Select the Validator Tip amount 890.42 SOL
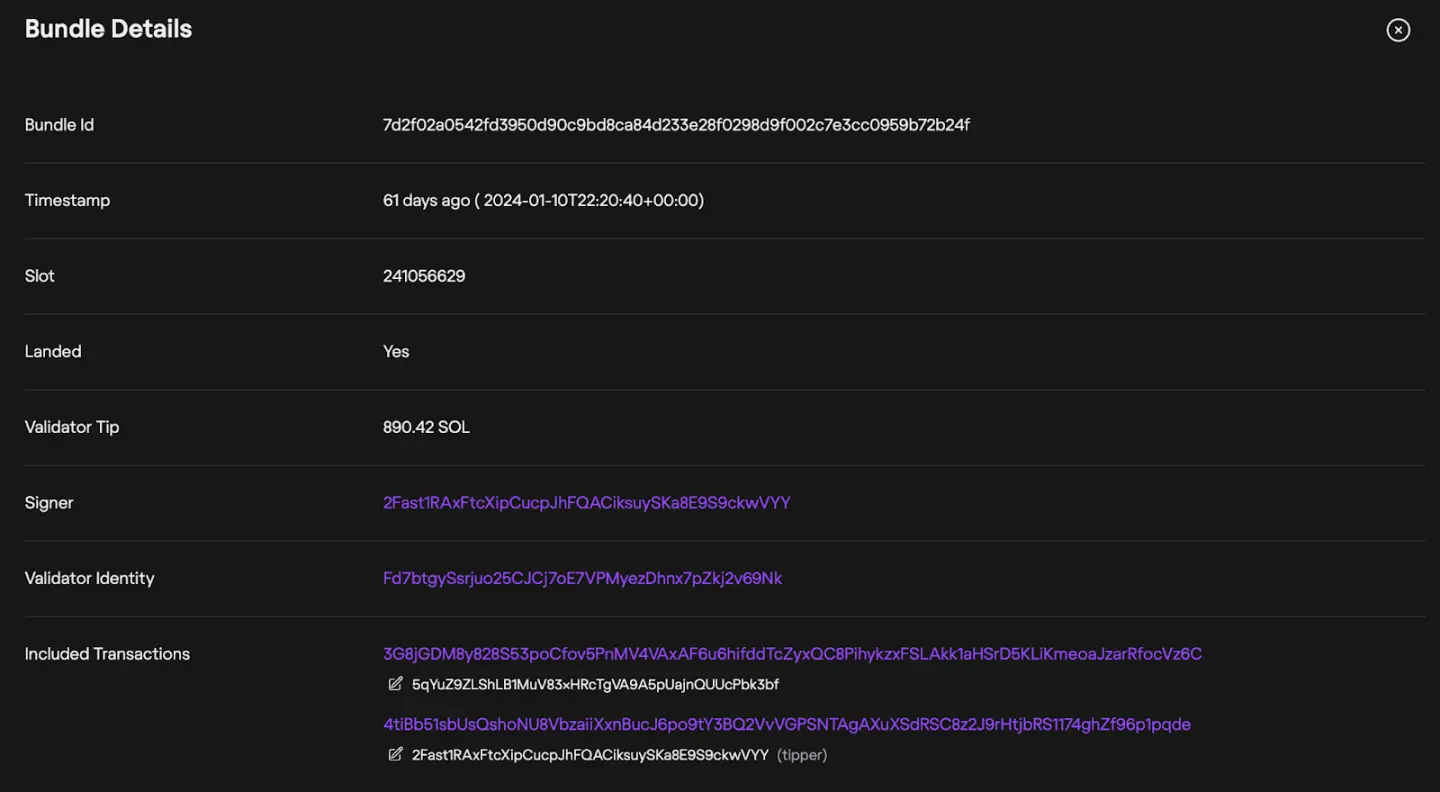 coord(427,427)
